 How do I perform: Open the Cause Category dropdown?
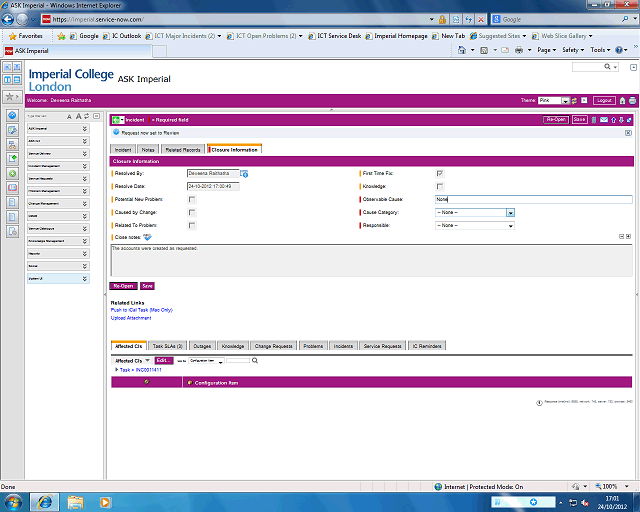pyautogui.click(x=475, y=212)
